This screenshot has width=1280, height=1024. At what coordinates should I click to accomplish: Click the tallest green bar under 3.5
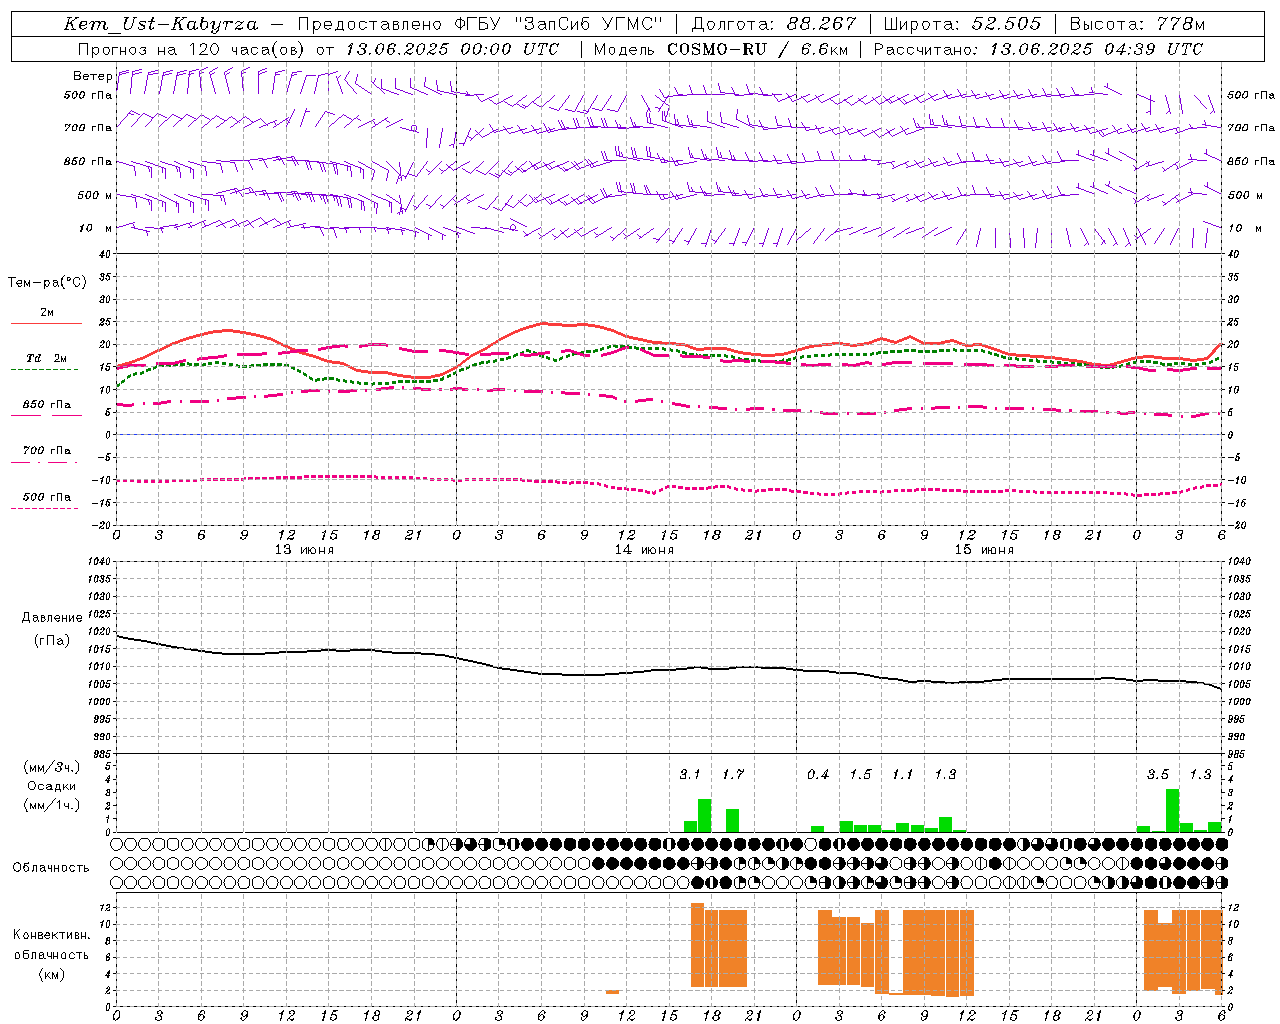[1172, 811]
